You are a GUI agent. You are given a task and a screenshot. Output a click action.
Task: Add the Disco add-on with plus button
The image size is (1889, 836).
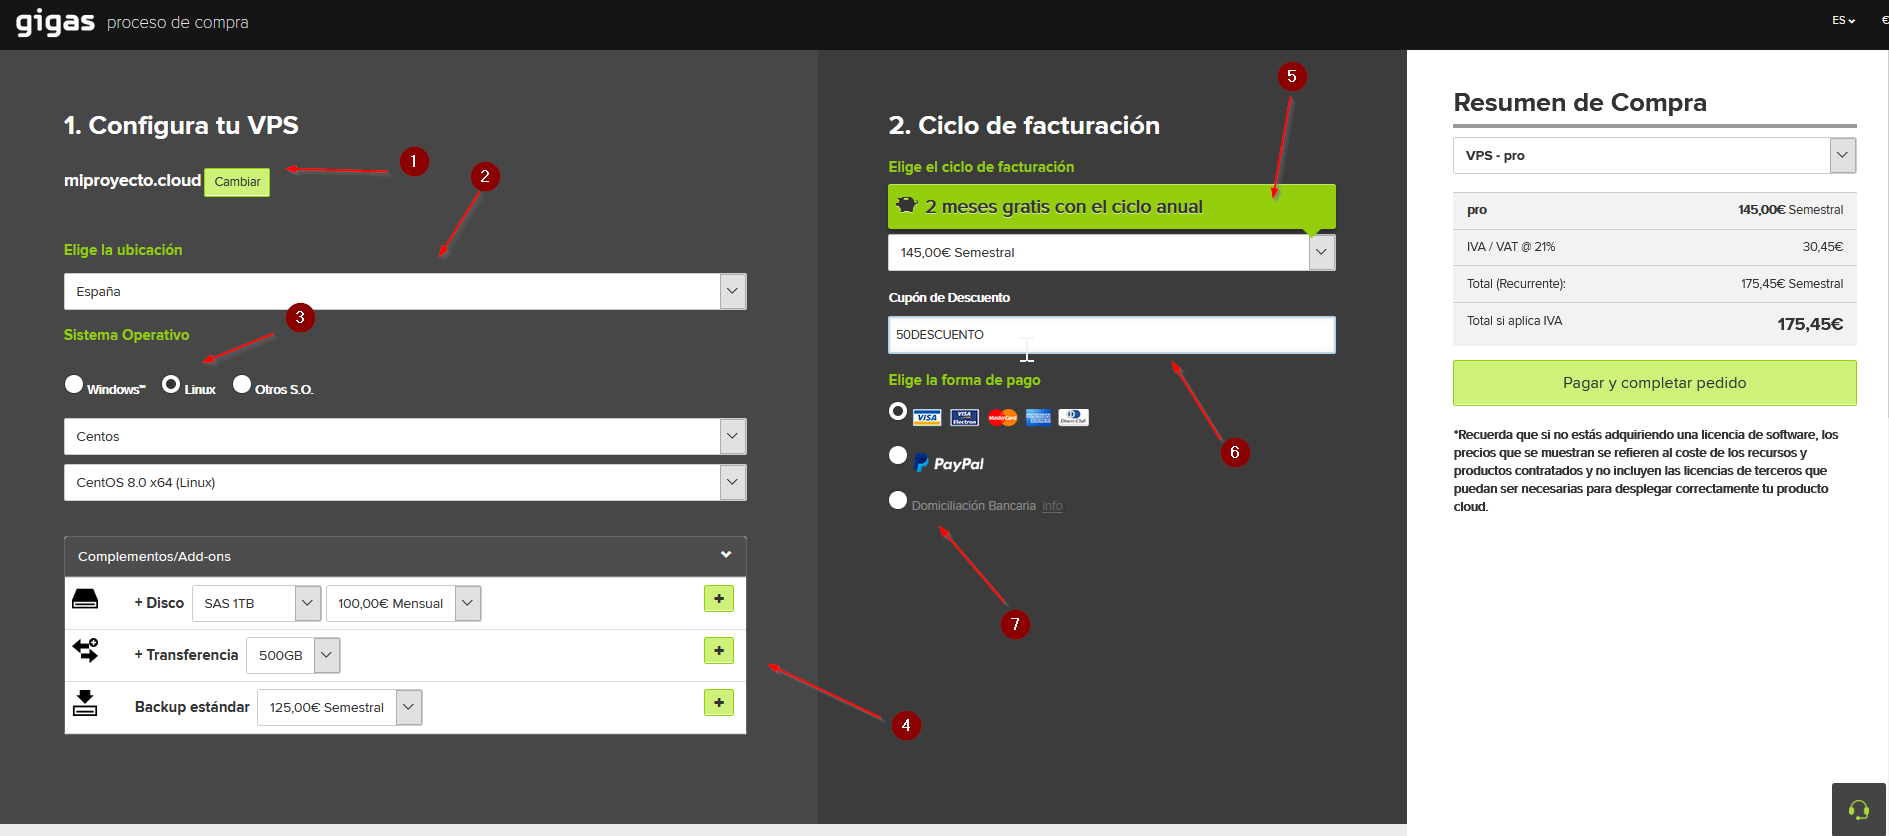click(x=719, y=599)
